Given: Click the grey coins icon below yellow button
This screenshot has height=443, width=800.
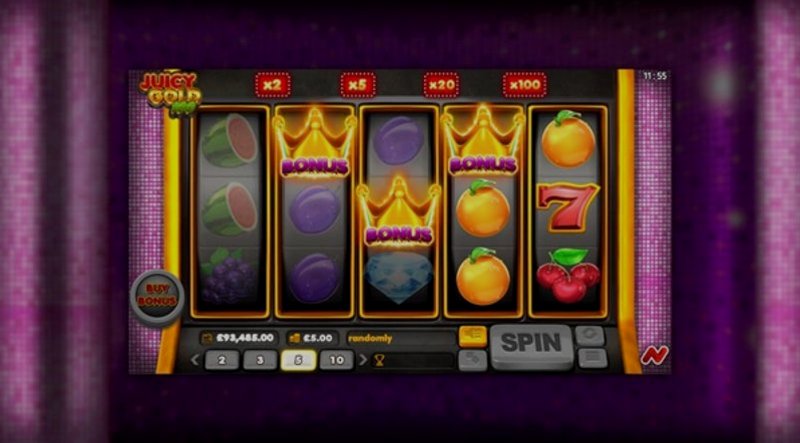Looking at the screenshot, I should click(472, 360).
